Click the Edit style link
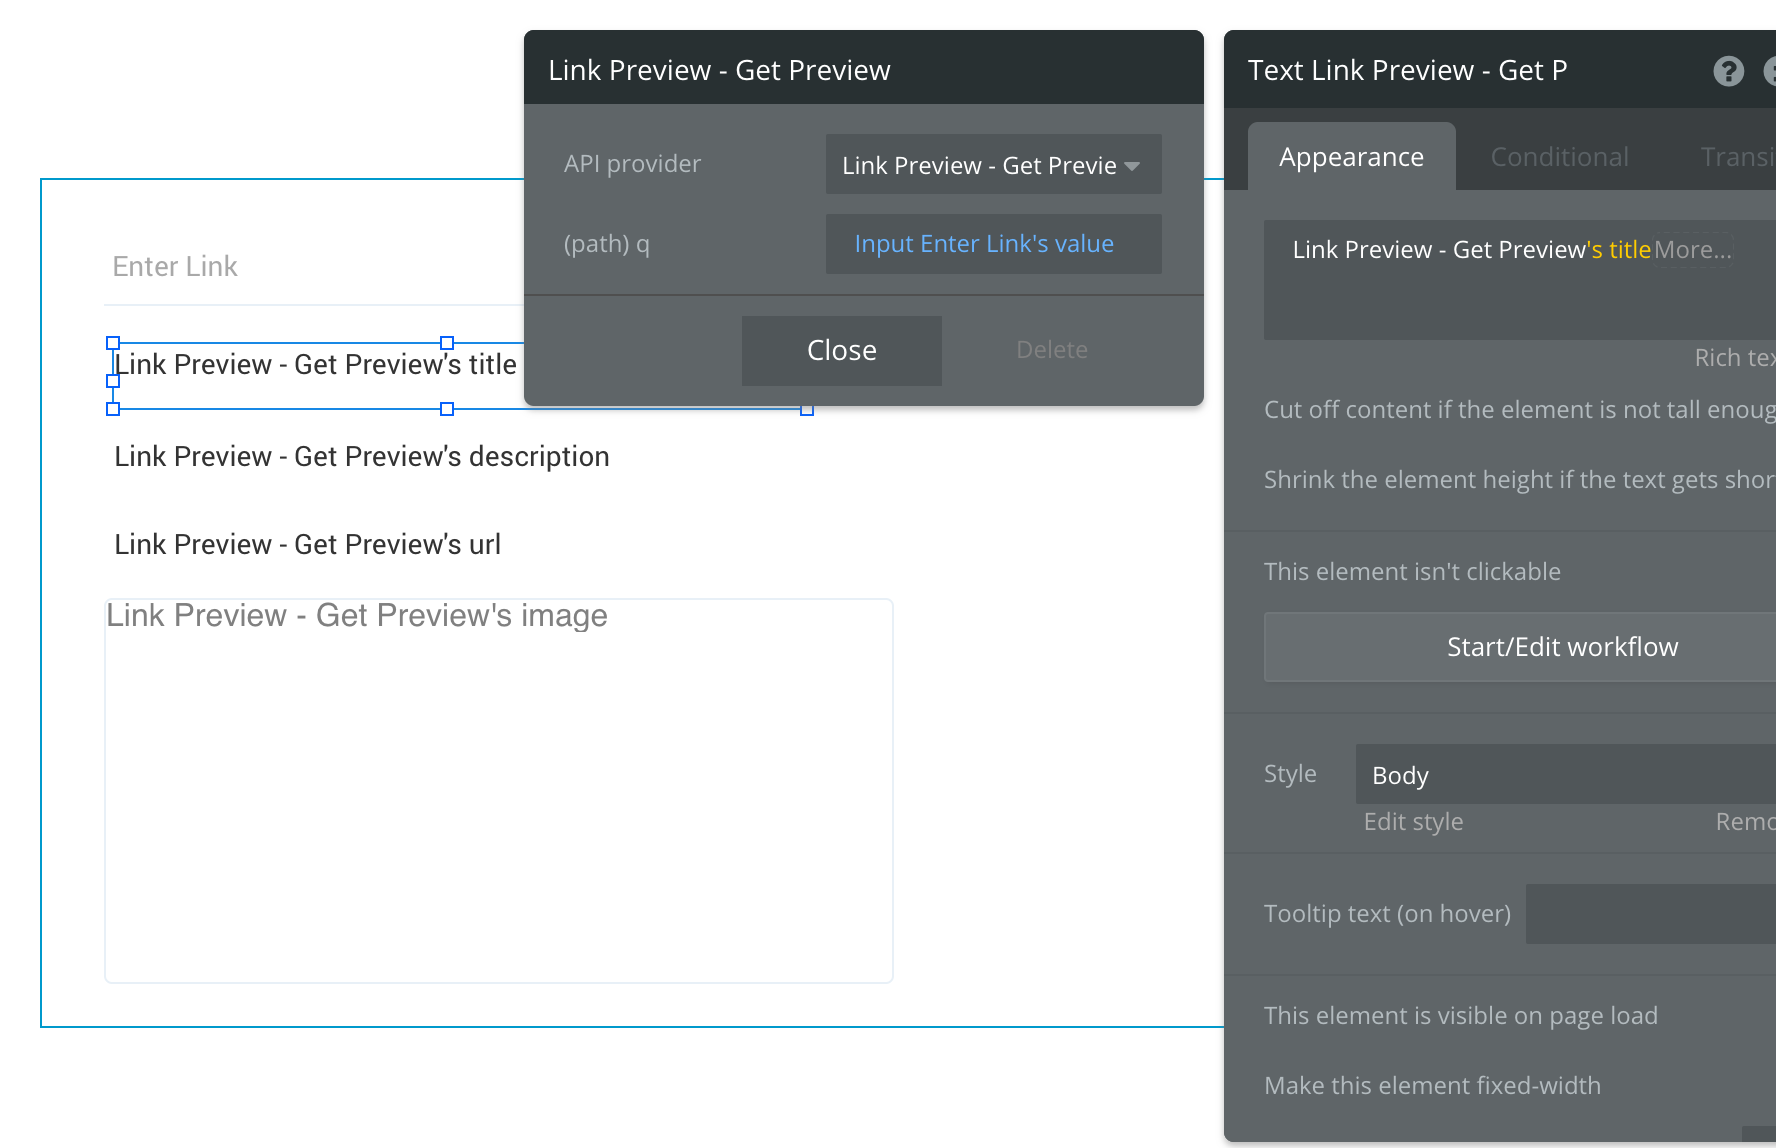 1413,822
